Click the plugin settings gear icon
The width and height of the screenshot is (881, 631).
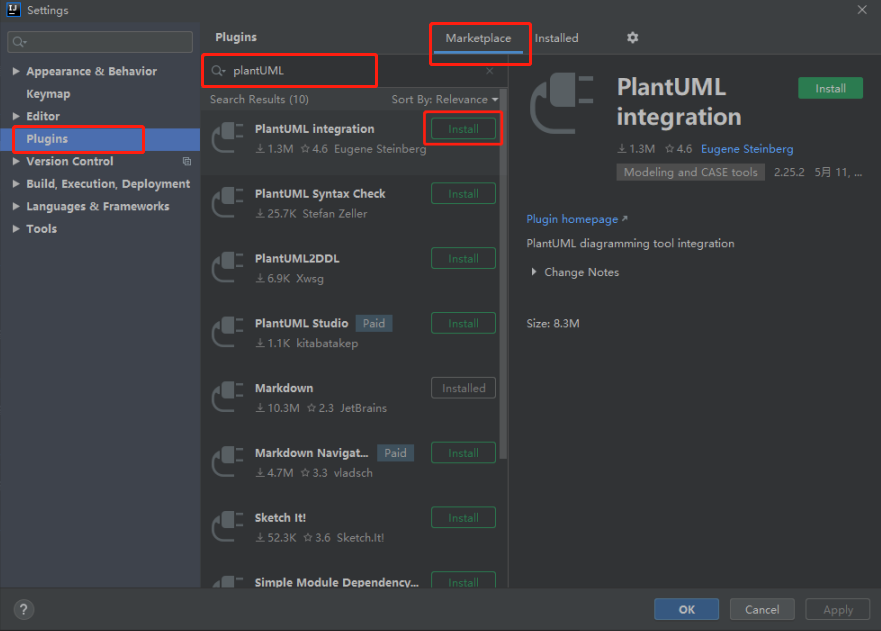pyautogui.click(x=632, y=38)
